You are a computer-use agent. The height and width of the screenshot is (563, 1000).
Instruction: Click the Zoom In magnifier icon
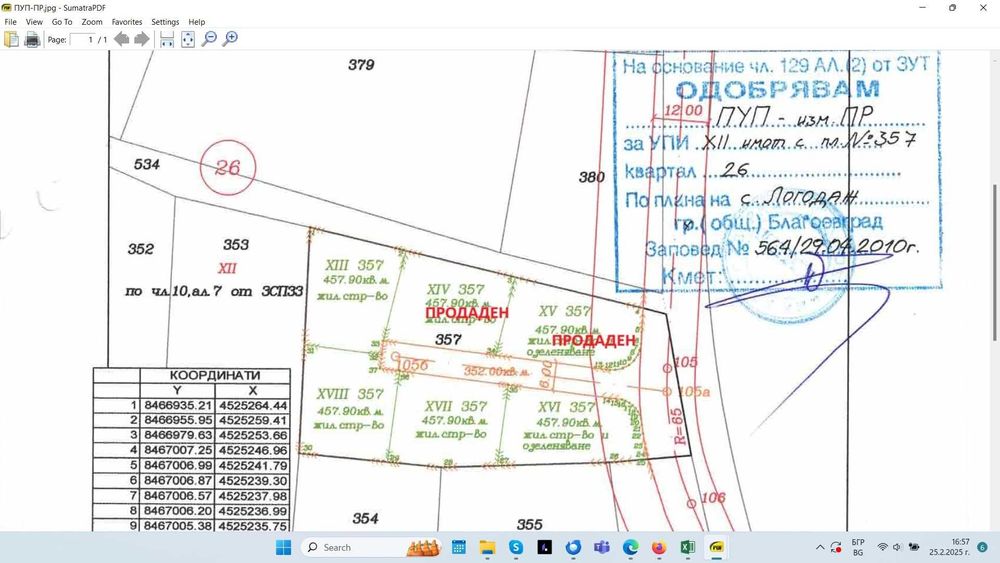(x=230, y=40)
